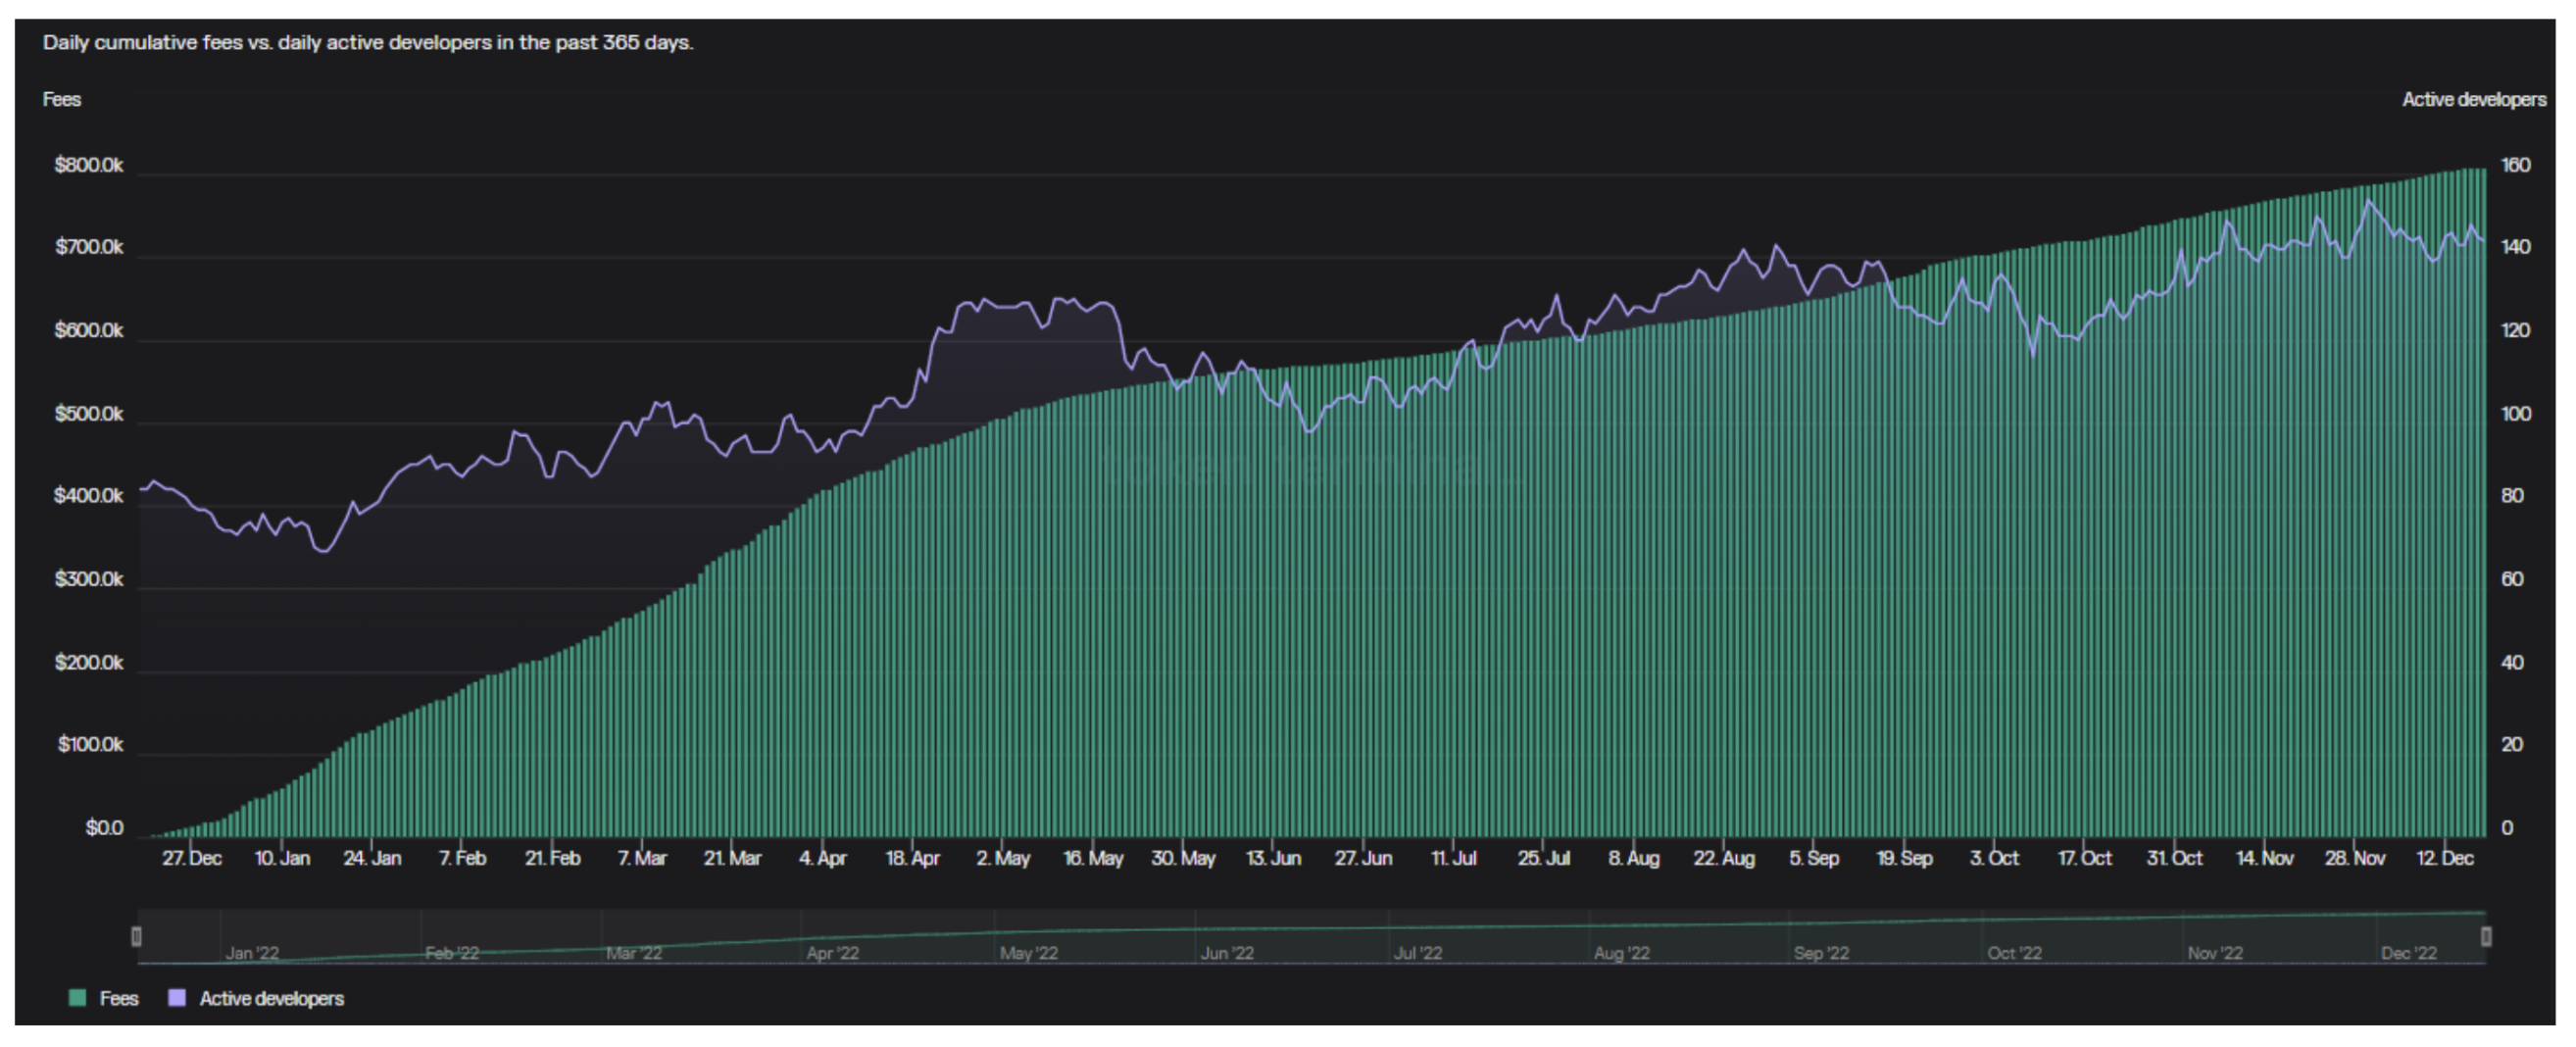Click the Active developers right axis title
This screenshot has height=1047, width=2576.
[2473, 99]
